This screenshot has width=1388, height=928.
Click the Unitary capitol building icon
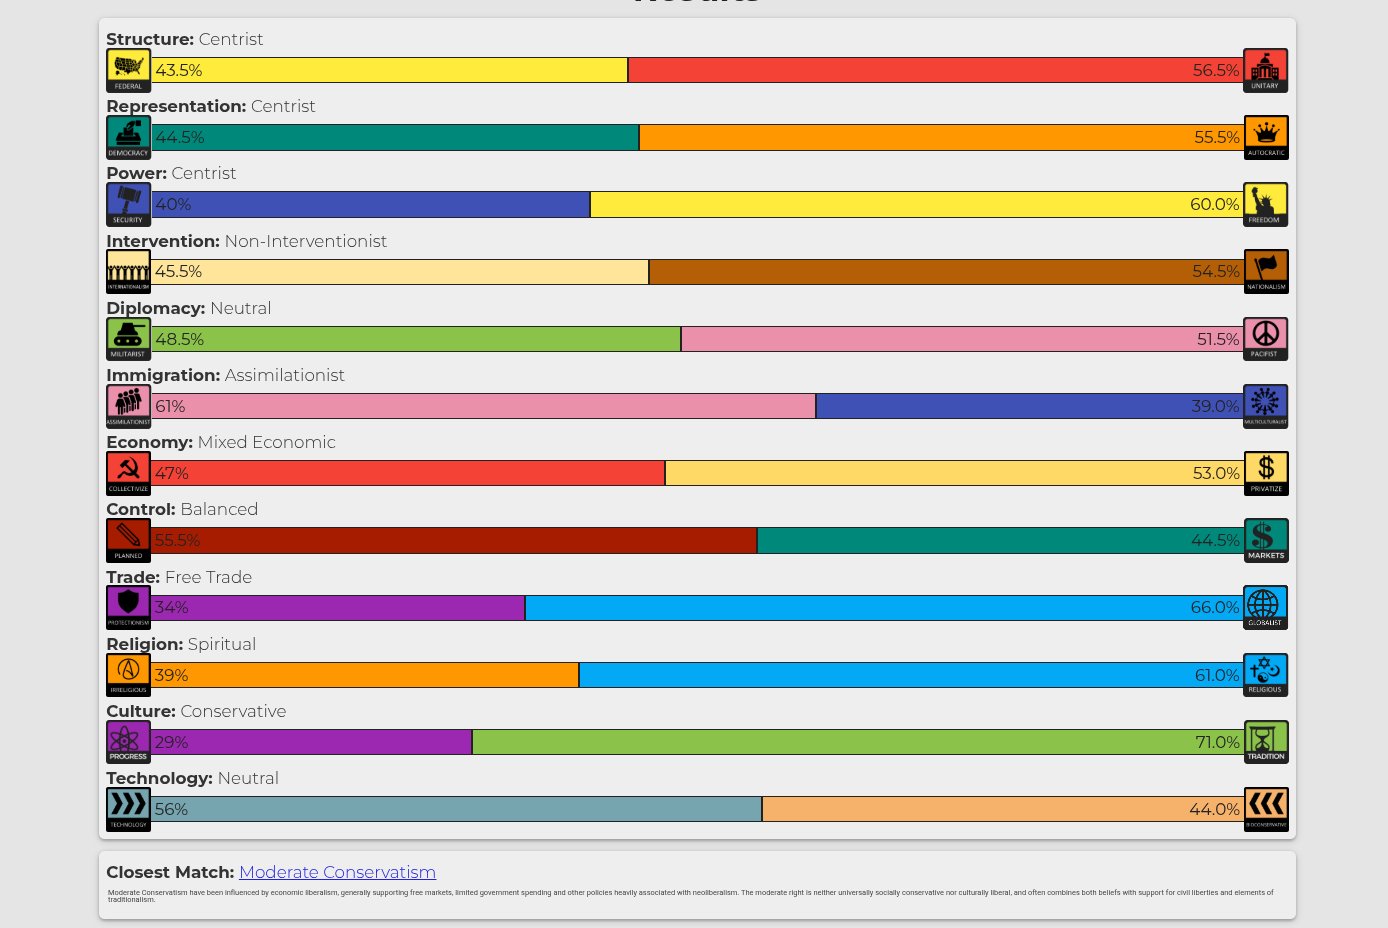point(1265,70)
